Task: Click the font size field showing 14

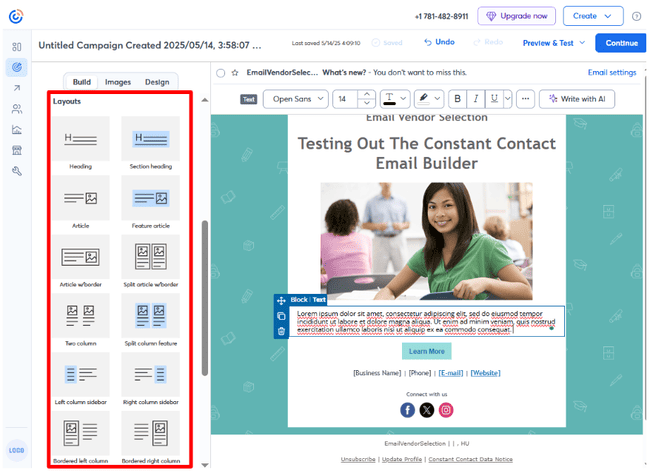Action: [346, 99]
